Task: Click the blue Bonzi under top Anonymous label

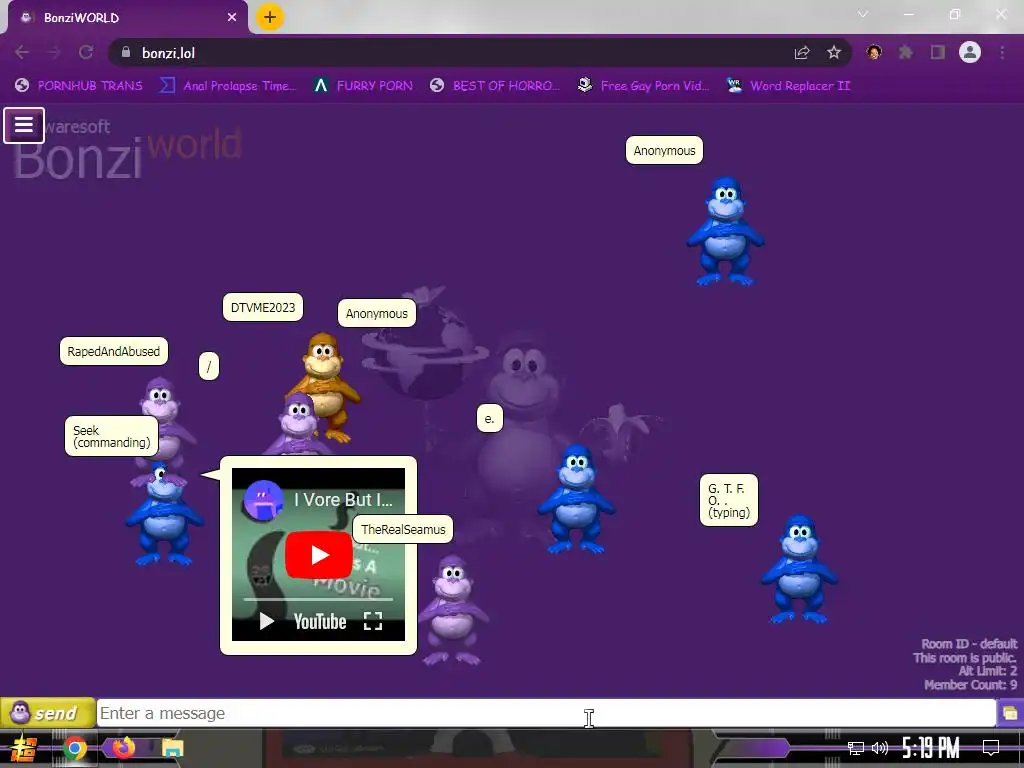Action: [725, 231]
